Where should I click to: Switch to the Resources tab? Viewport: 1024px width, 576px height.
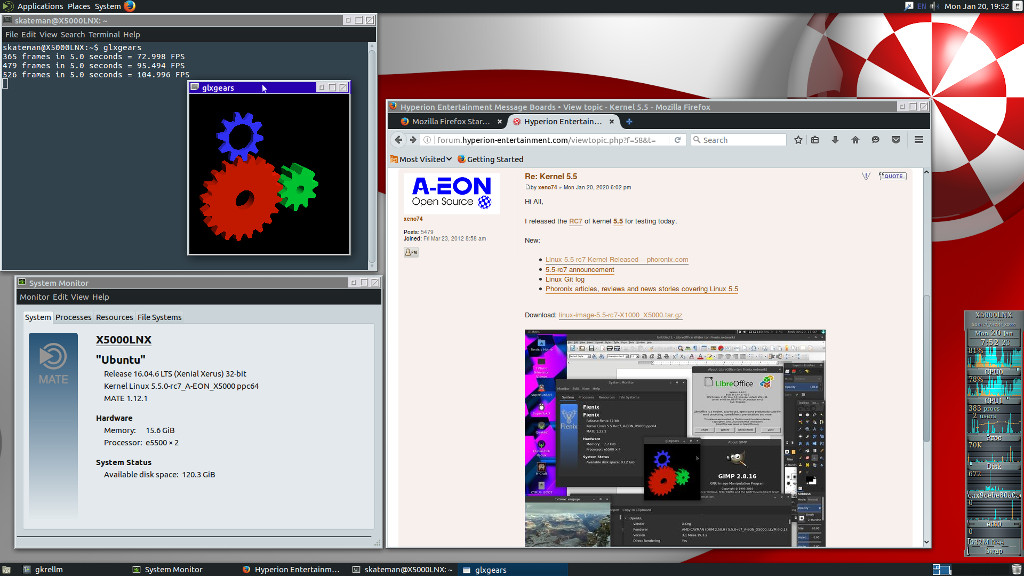pos(114,317)
